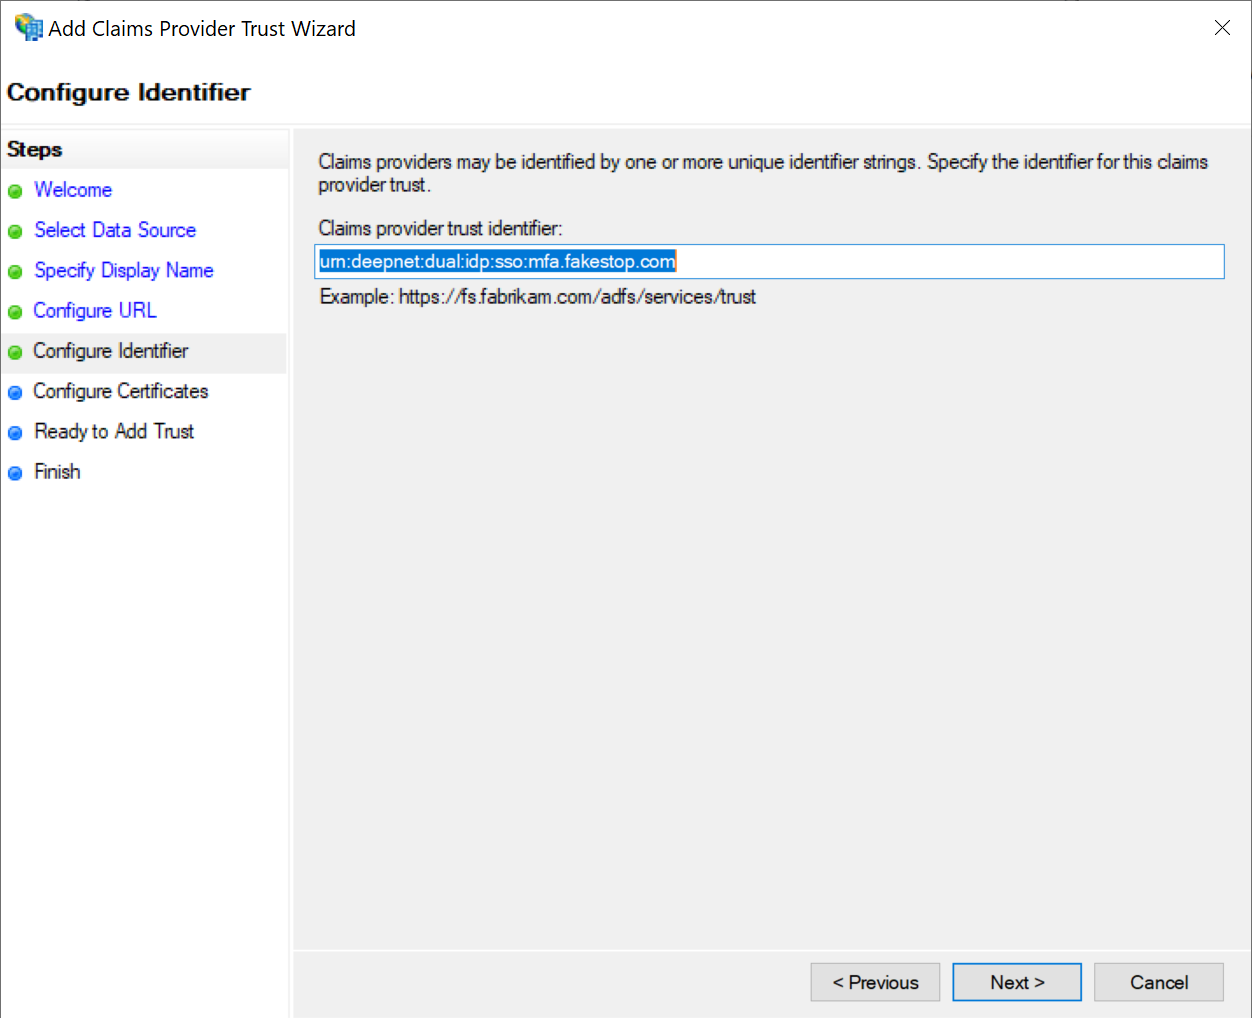
Task: Close the wizard window with the X
Action: coord(1222,28)
